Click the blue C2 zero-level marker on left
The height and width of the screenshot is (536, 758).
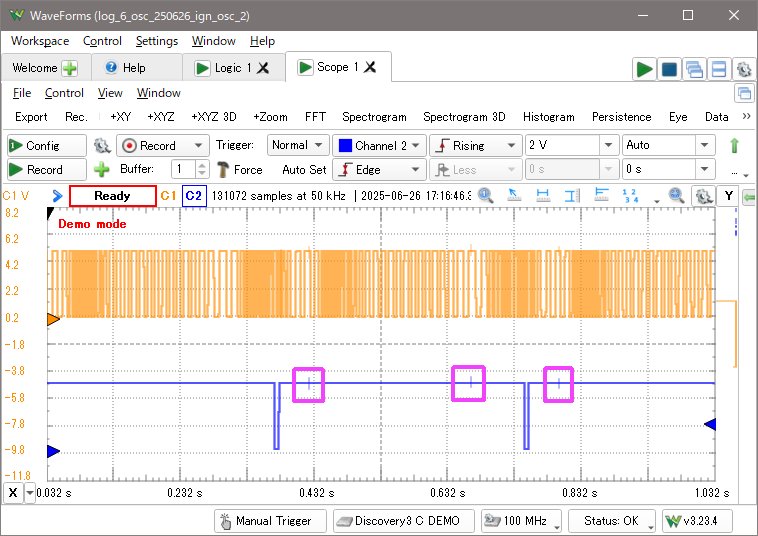(x=53, y=451)
